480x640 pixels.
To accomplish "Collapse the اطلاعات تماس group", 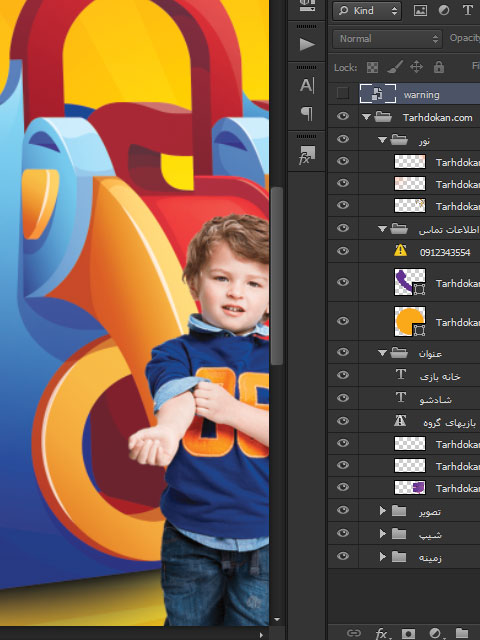I will click(x=382, y=229).
